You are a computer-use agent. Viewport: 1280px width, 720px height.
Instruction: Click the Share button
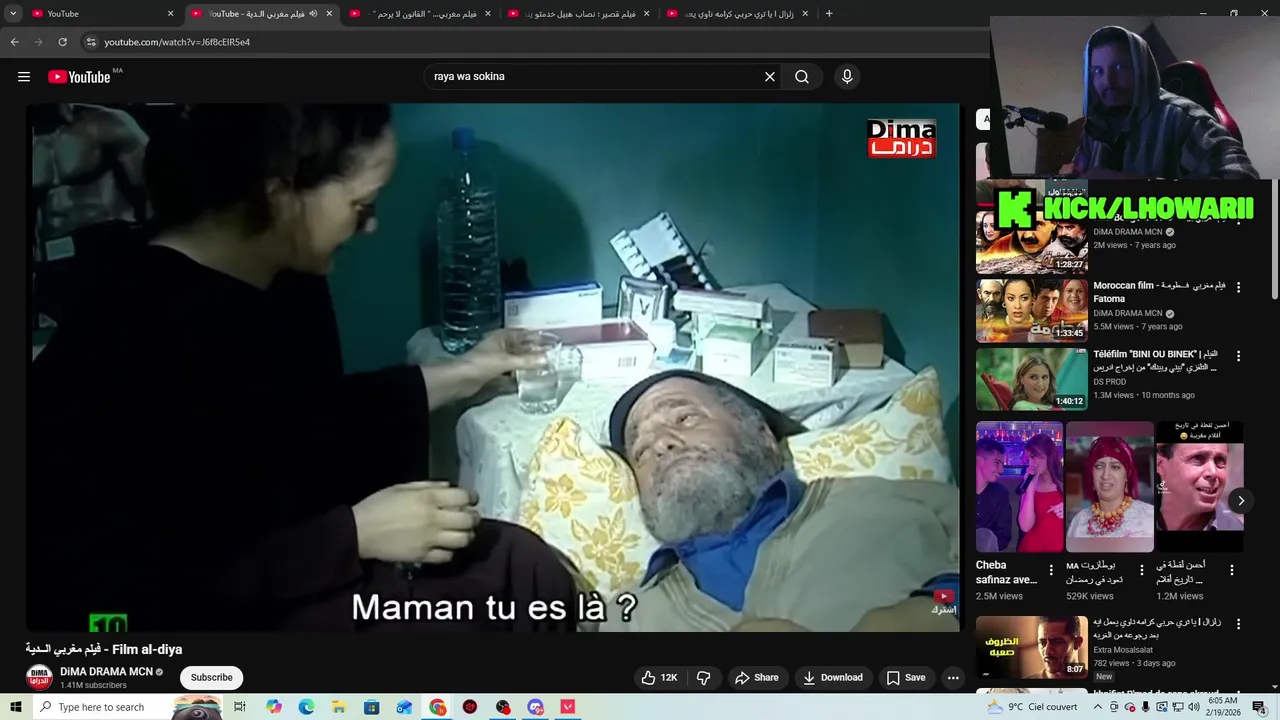tap(756, 678)
